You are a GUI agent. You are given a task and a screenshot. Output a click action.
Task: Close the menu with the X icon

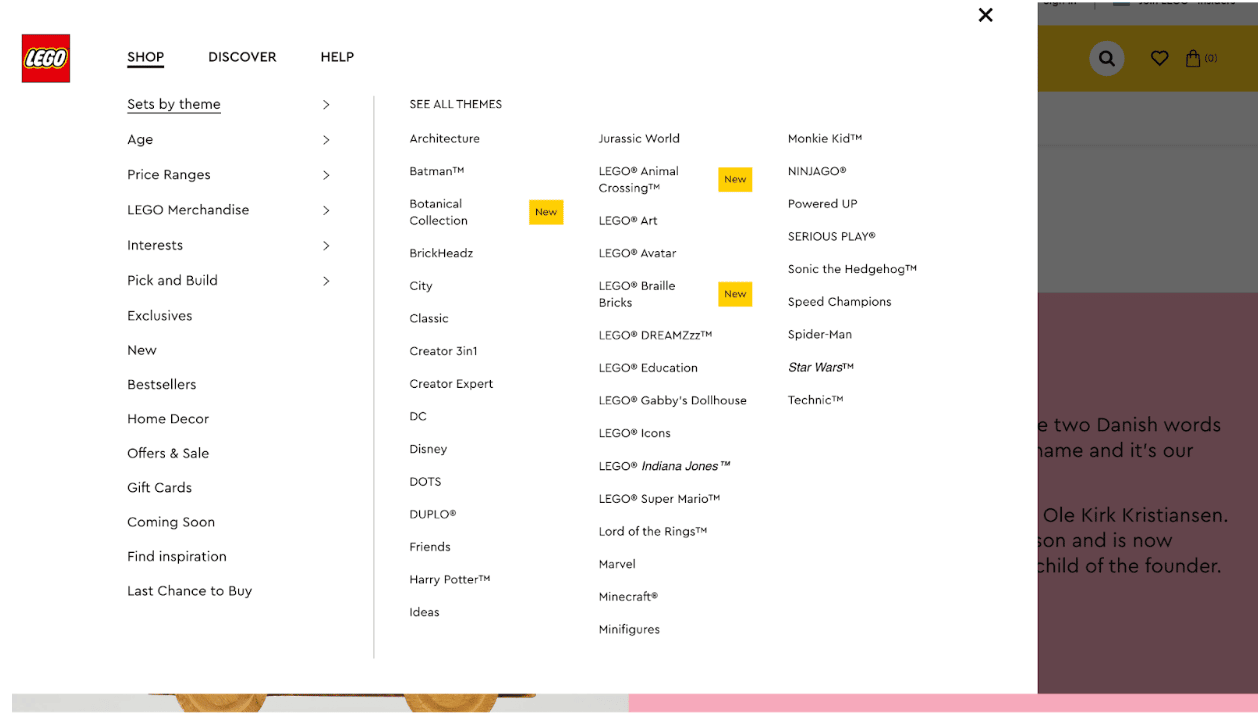point(985,15)
